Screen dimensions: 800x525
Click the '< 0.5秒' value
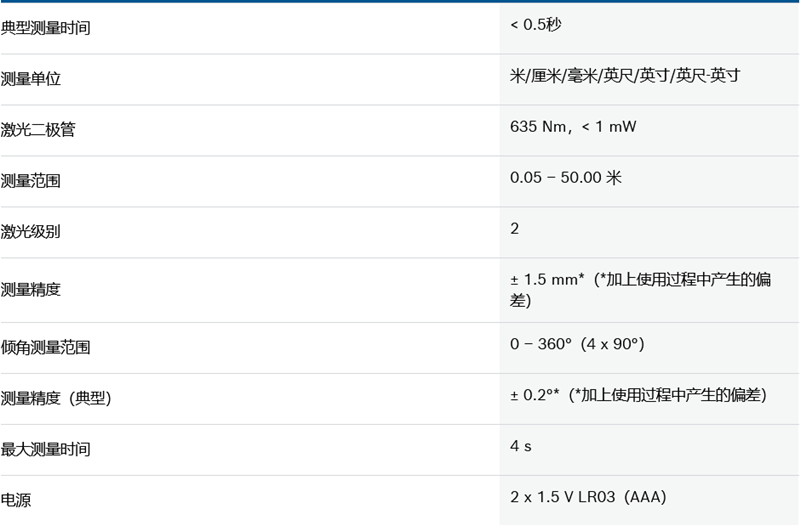coord(536,24)
